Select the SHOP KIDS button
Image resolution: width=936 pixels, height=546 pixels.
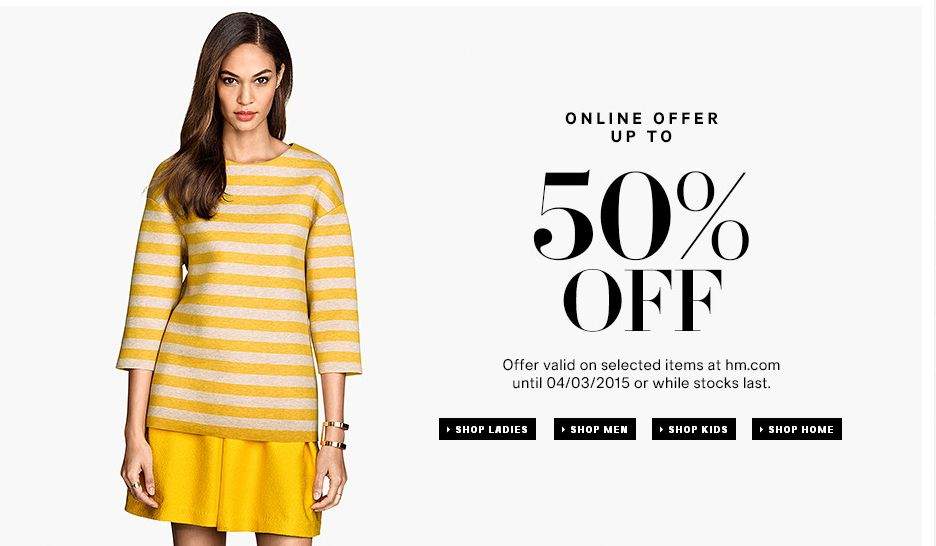pos(694,429)
